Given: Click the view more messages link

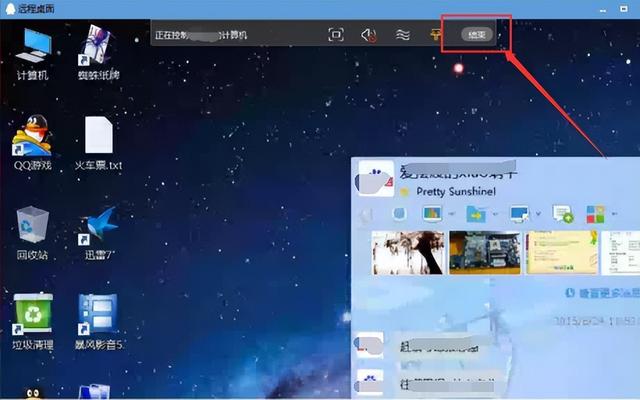Looking at the screenshot, I should pyautogui.click(x=603, y=293).
